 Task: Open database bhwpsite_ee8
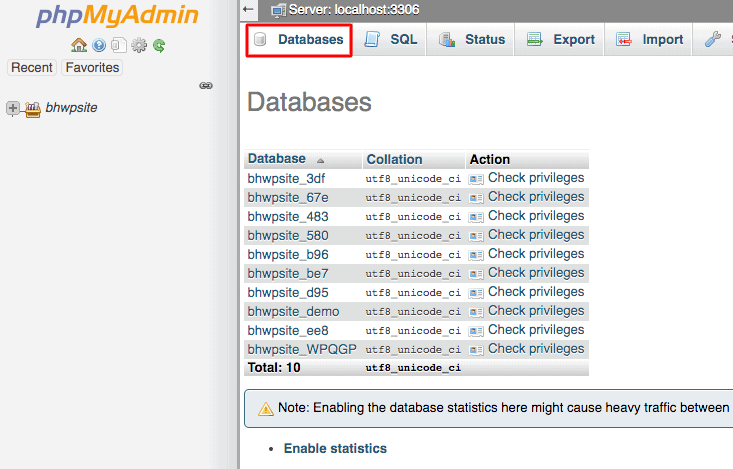pyautogui.click(x=288, y=331)
